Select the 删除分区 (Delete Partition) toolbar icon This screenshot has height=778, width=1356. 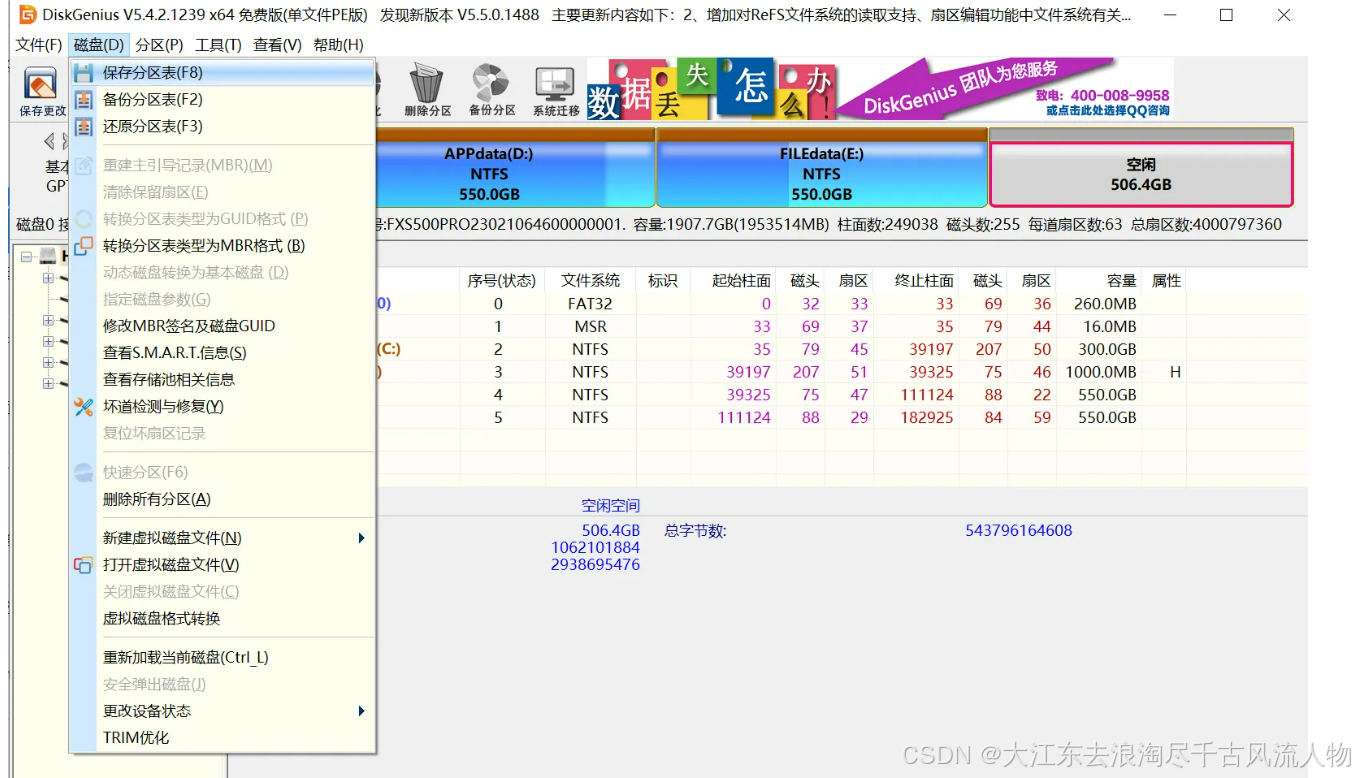coord(427,85)
